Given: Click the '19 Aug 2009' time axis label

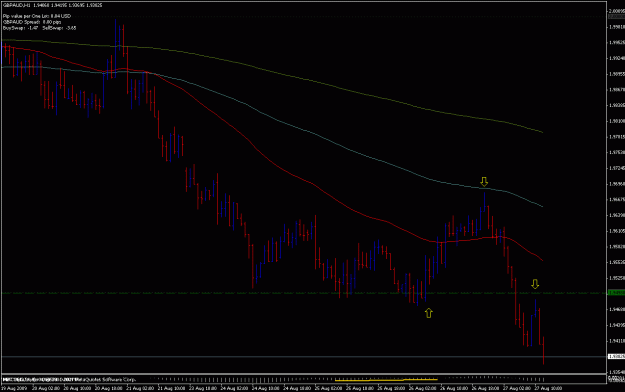Looking at the screenshot, I should click(14, 388).
